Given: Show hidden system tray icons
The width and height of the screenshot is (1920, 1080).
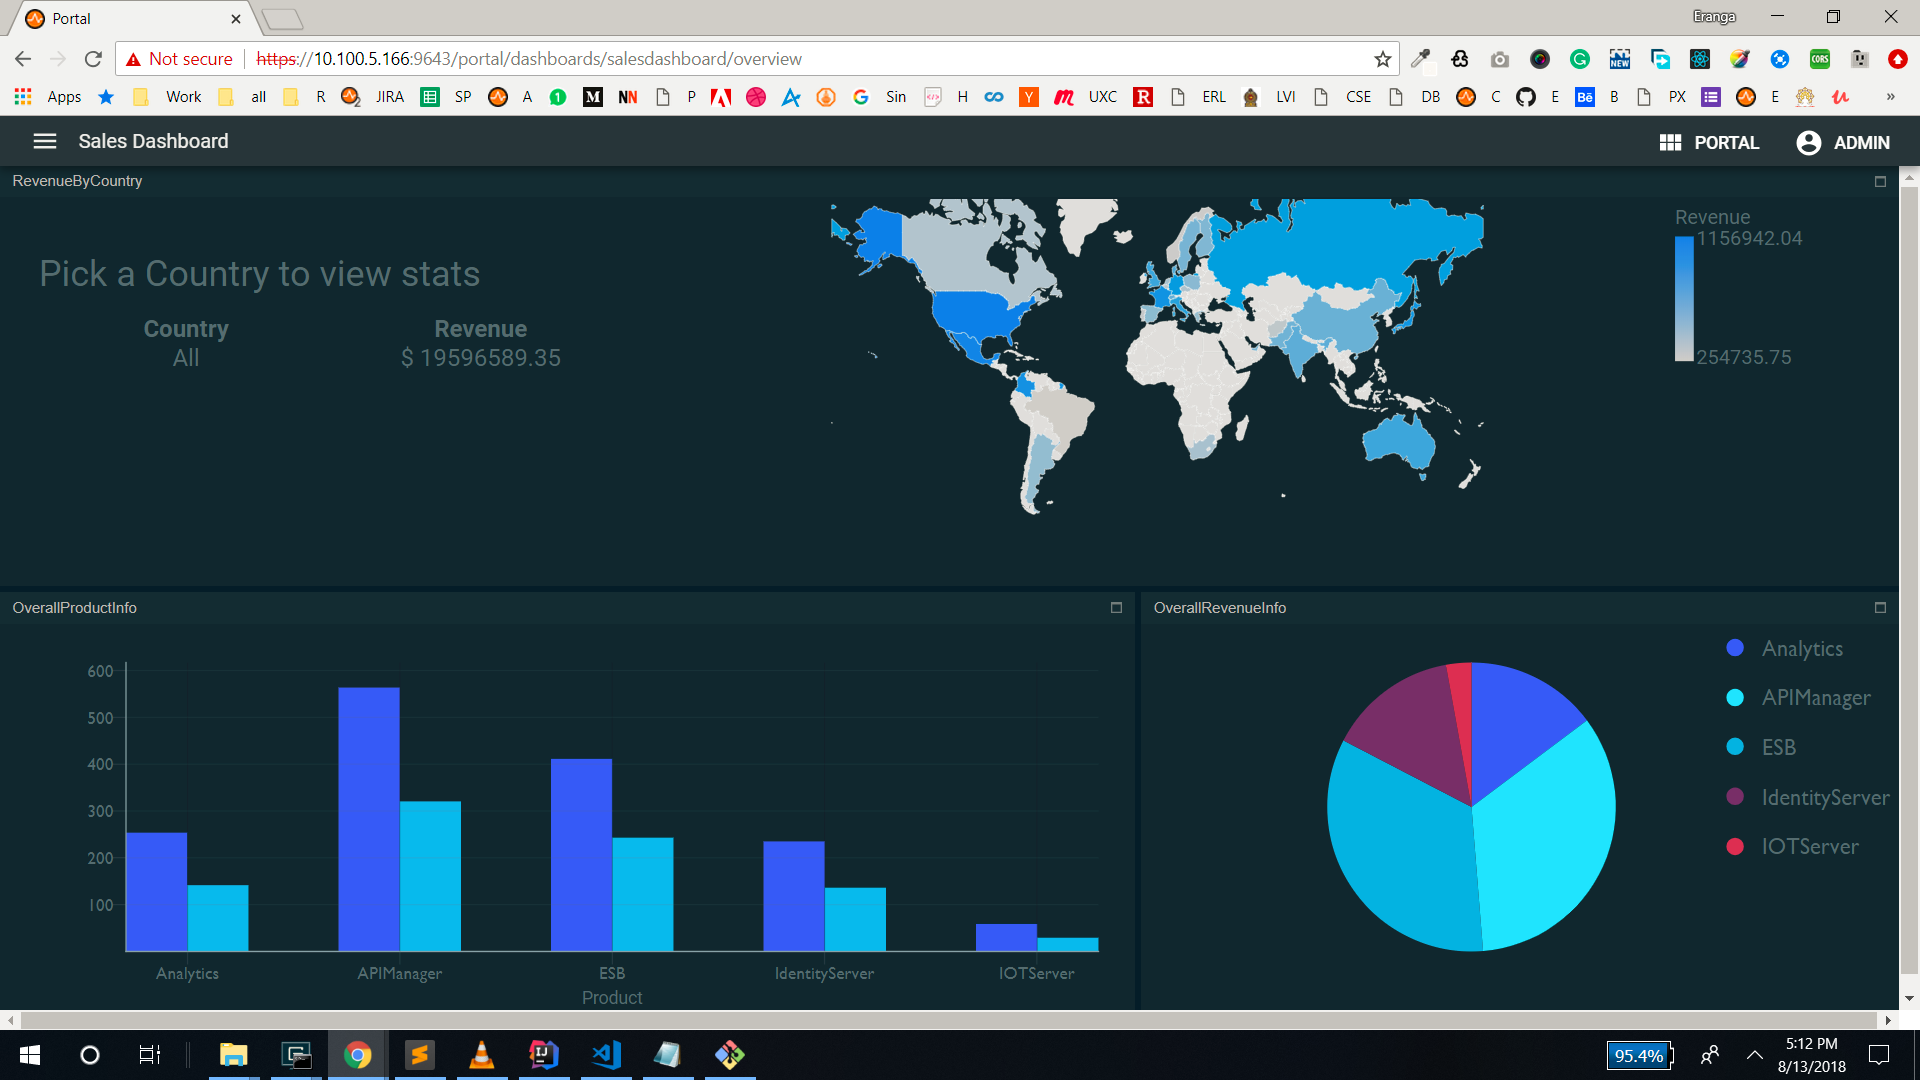Looking at the screenshot, I should 1755,1055.
